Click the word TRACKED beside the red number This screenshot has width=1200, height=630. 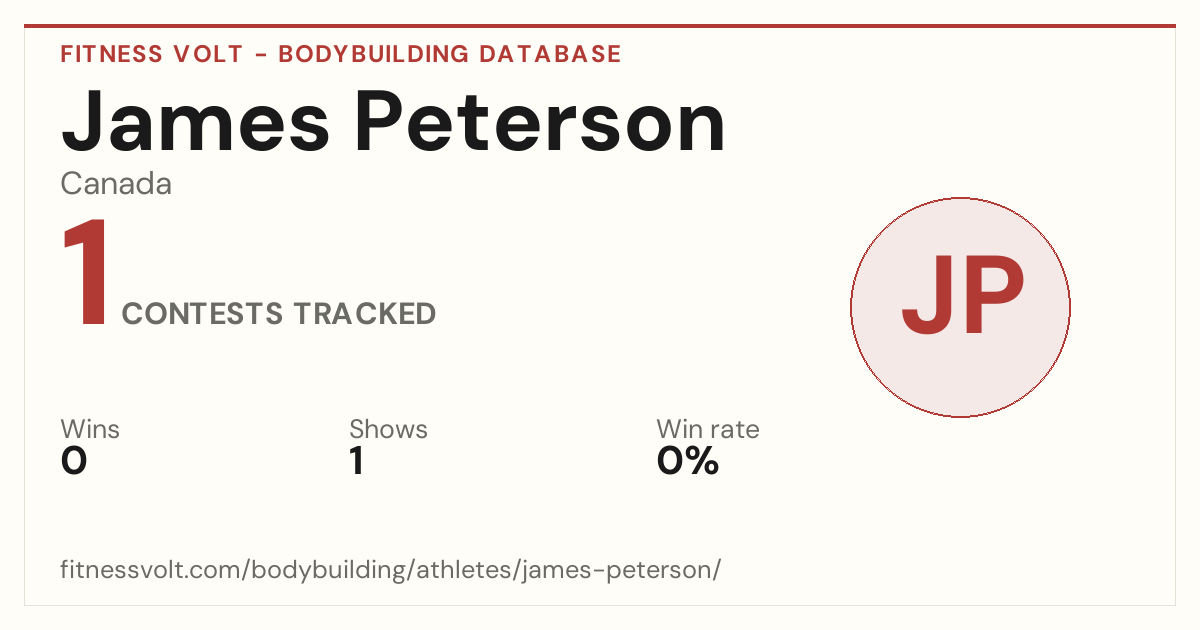365,314
